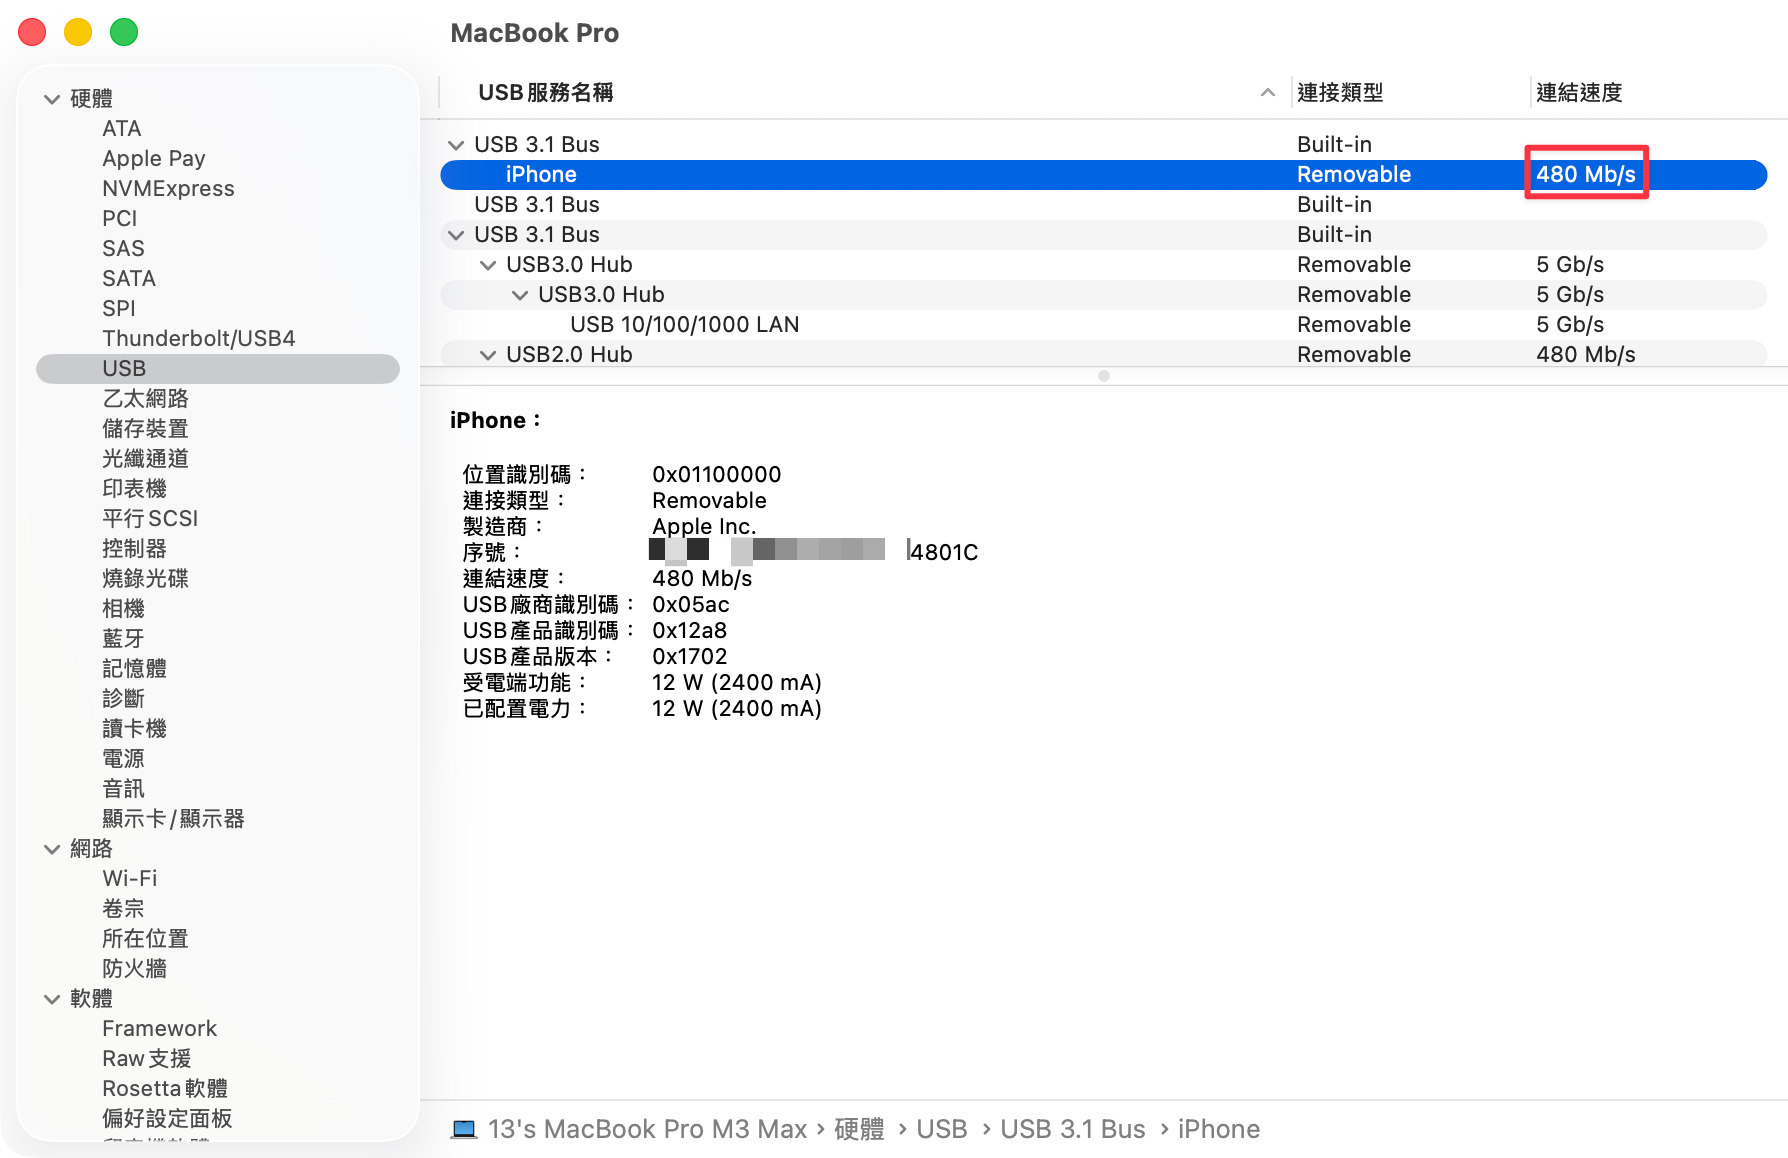Select NVMExpress in sidebar
Viewport: 1788px width, 1158px height.
tap(168, 189)
